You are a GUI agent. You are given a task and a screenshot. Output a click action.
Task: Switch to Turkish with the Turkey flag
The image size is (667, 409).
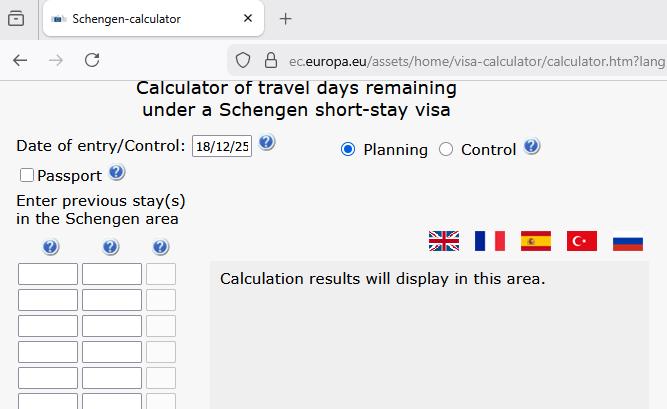(582, 241)
